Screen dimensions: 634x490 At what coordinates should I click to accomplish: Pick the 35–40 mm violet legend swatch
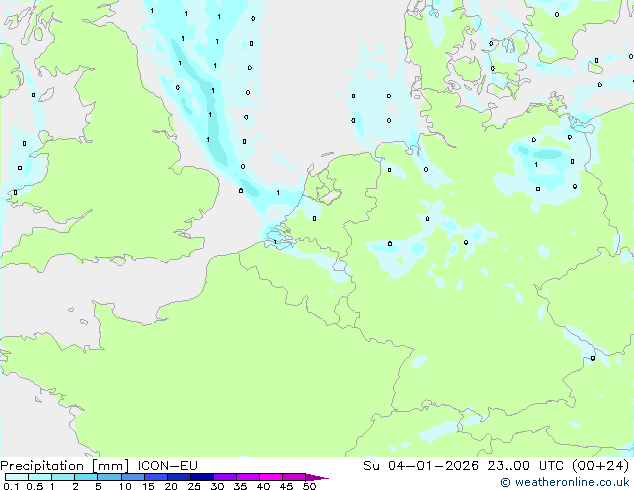[247, 477]
